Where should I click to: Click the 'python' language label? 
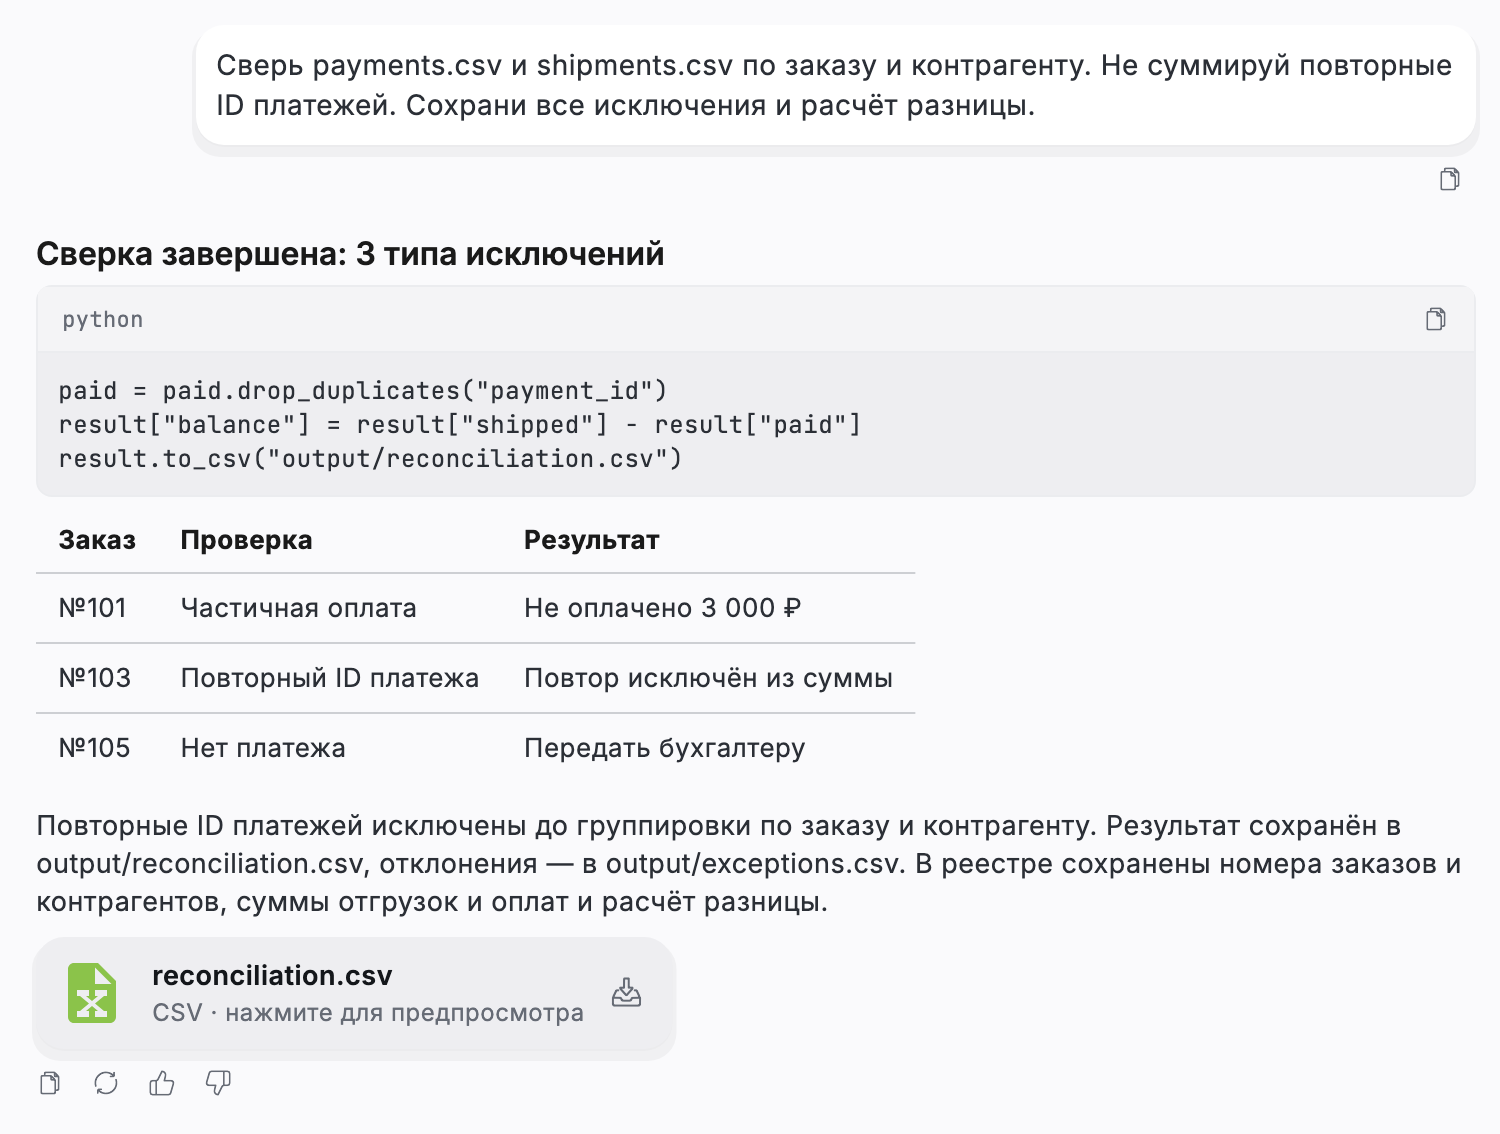click(x=103, y=320)
